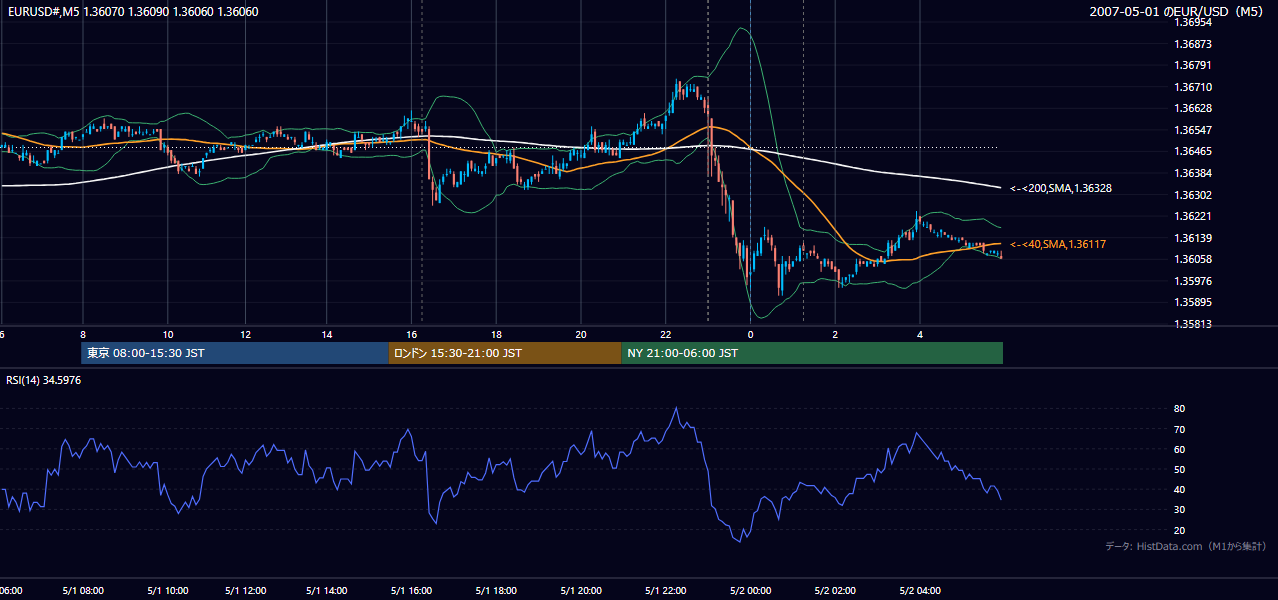Click the <-<200,SMA,1.36328 label
This screenshot has height=600, width=1278.
click(x=1059, y=188)
